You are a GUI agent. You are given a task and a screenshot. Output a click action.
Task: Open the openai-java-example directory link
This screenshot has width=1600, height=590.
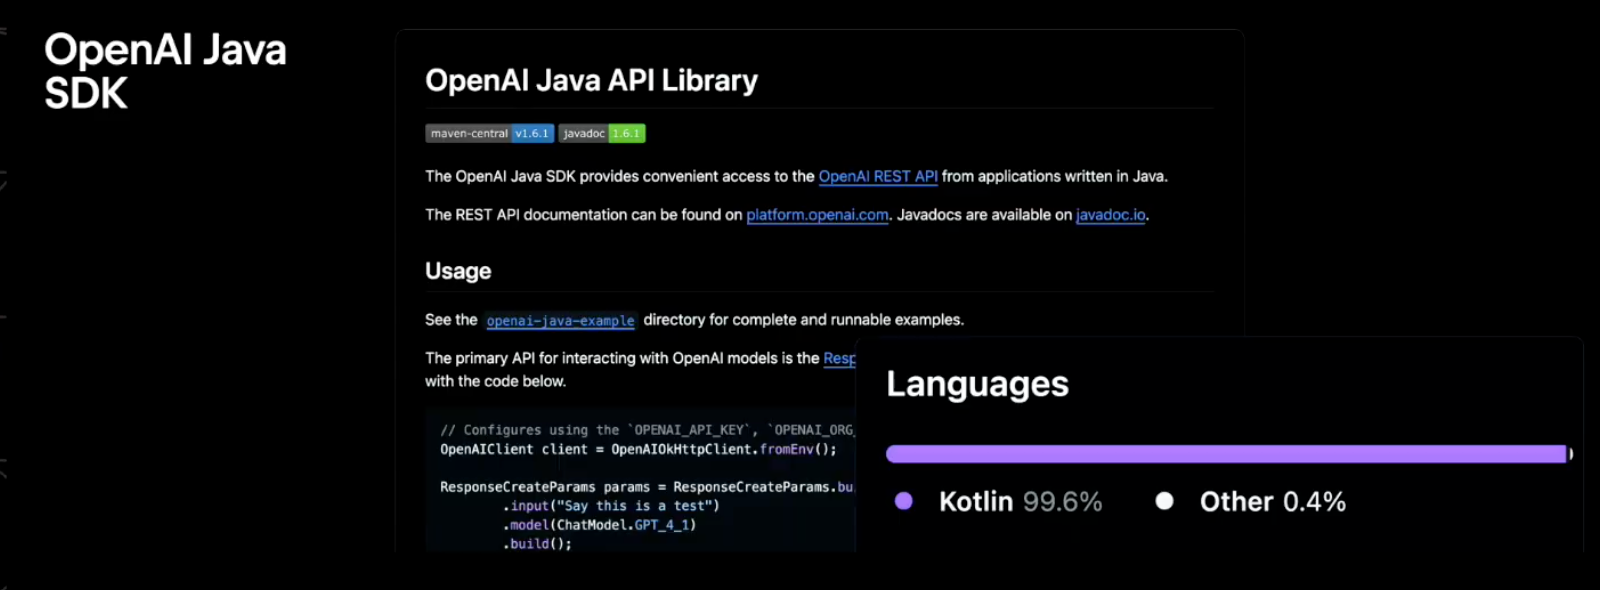(x=560, y=320)
